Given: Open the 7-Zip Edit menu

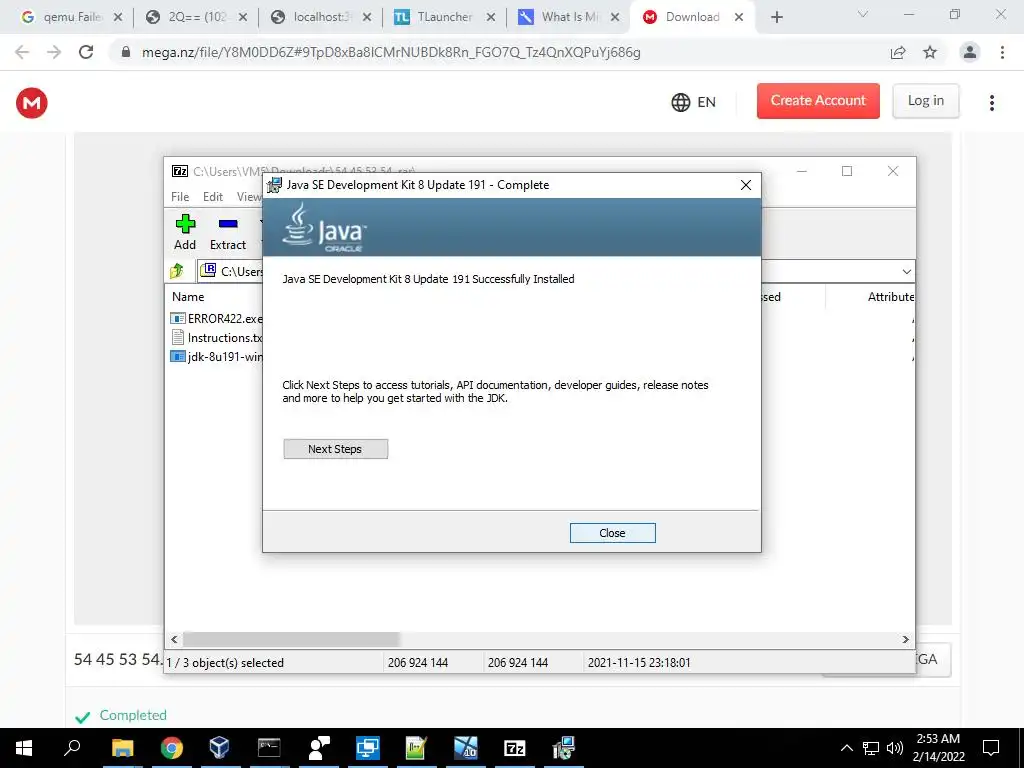Looking at the screenshot, I should tap(212, 197).
